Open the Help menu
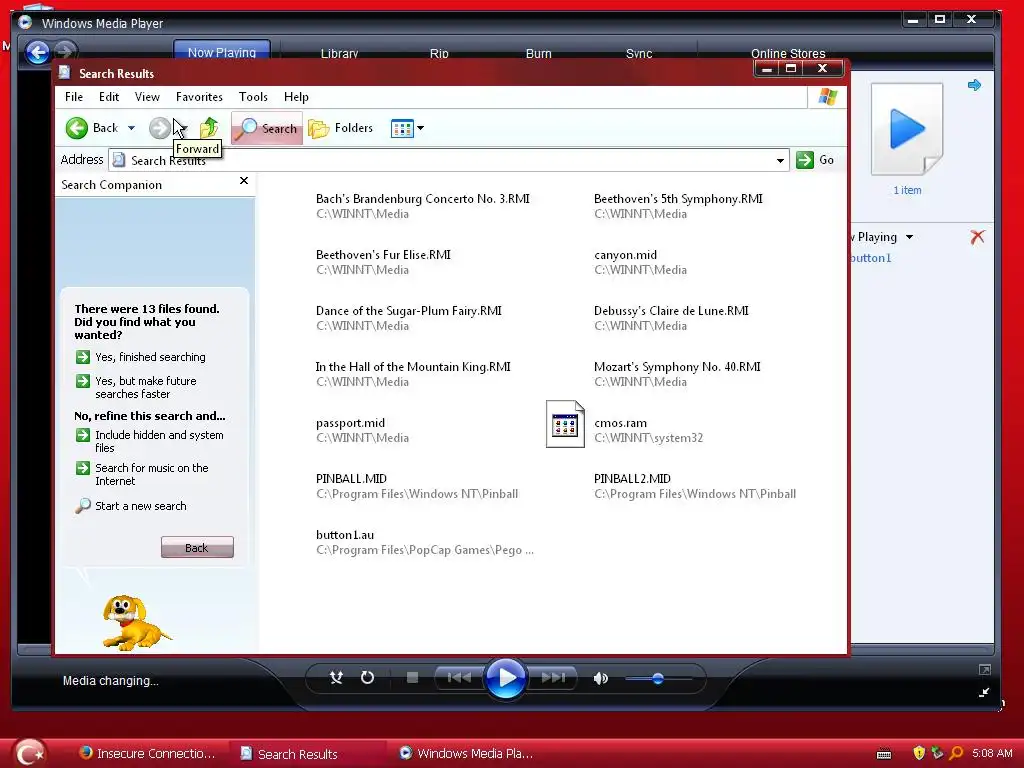Viewport: 1024px width, 768px height. [x=296, y=97]
